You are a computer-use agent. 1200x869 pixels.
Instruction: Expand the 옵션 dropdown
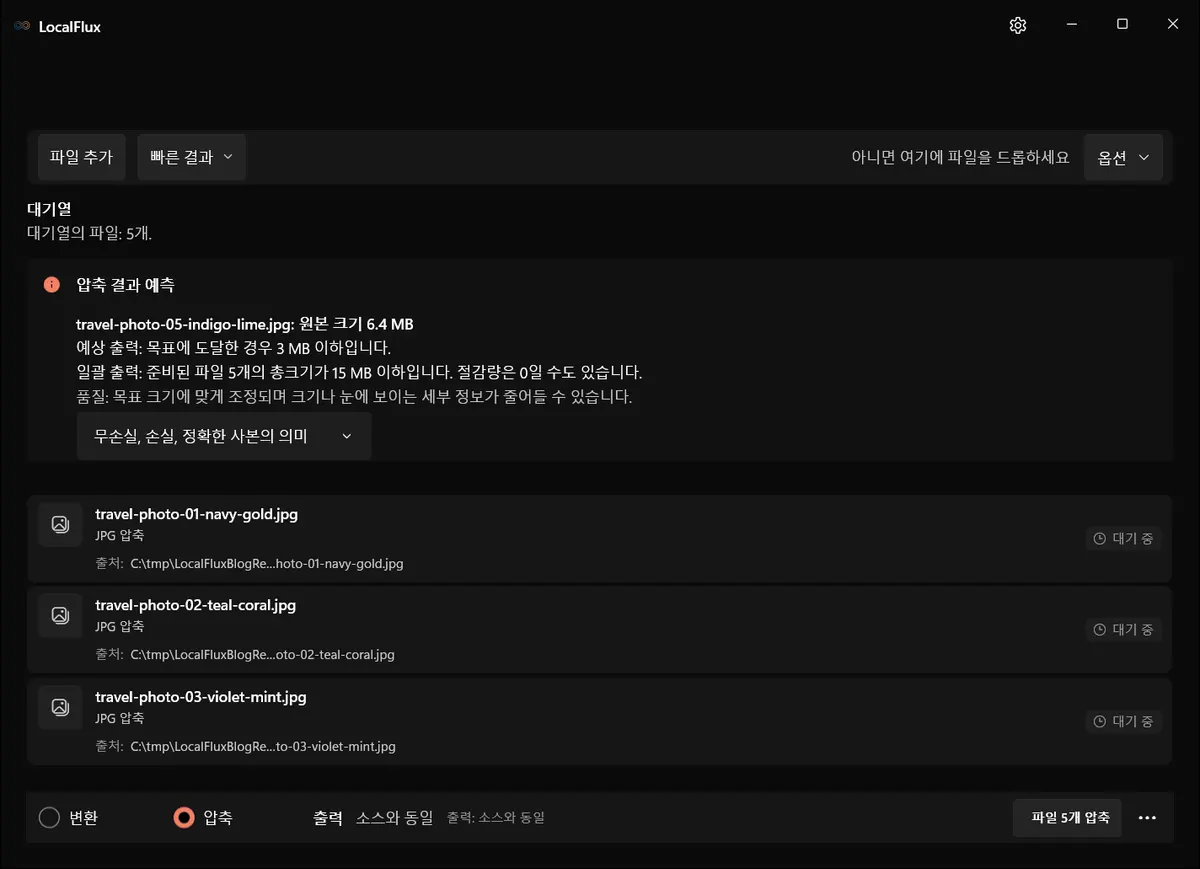click(x=1123, y=158)
